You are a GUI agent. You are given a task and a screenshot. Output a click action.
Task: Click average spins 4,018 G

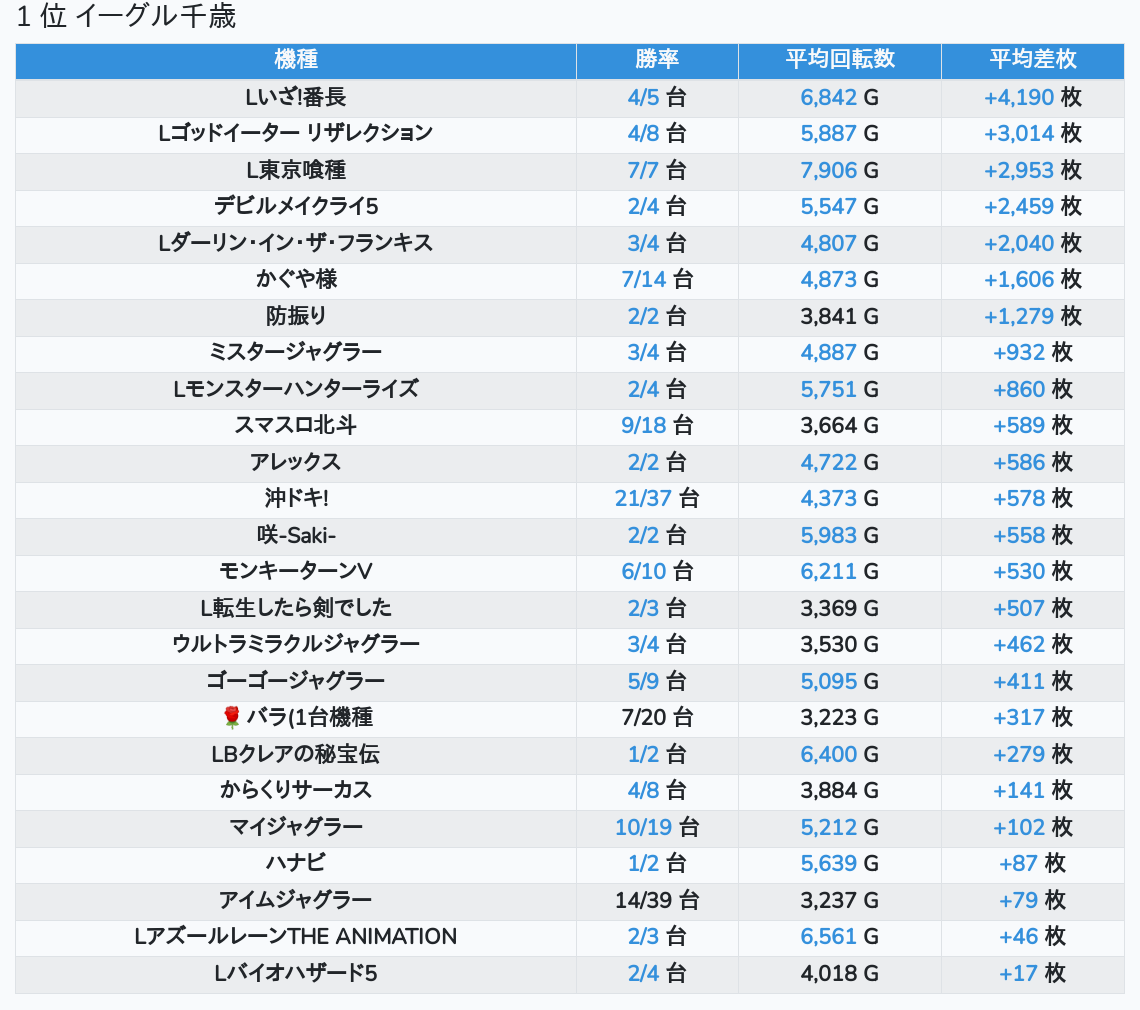pos(840,974)
